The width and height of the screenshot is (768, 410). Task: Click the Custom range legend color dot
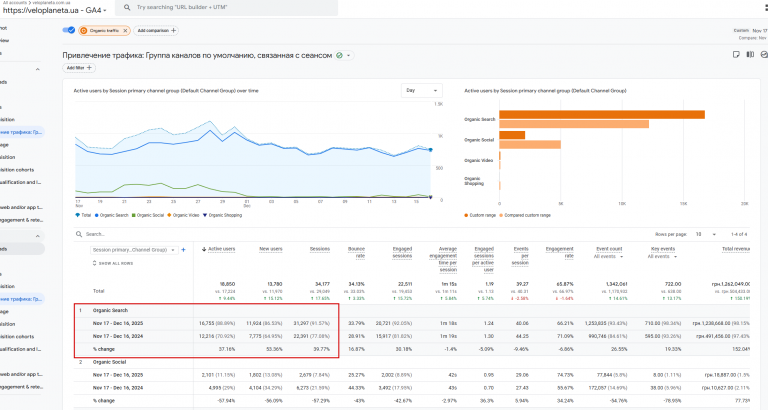coord(467,215)
